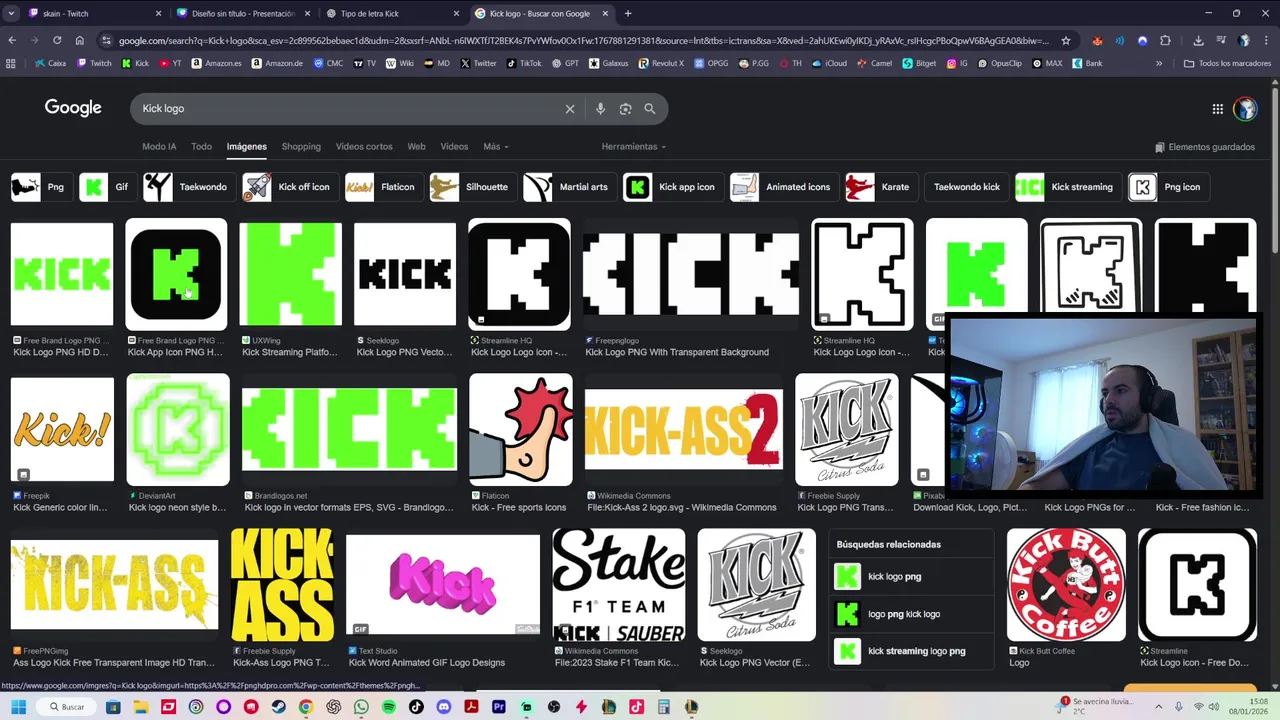The image size is (1280, 720).
Task: Open related search kick logo png
Action: [912, 577]
